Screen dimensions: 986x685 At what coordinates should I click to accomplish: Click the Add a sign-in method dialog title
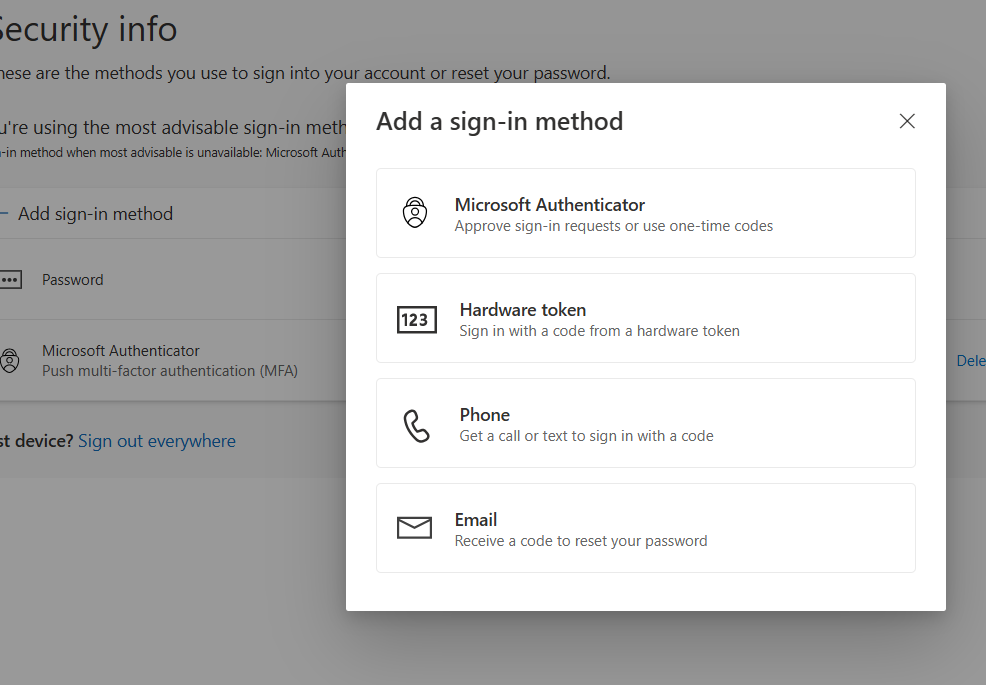[499, 121]
